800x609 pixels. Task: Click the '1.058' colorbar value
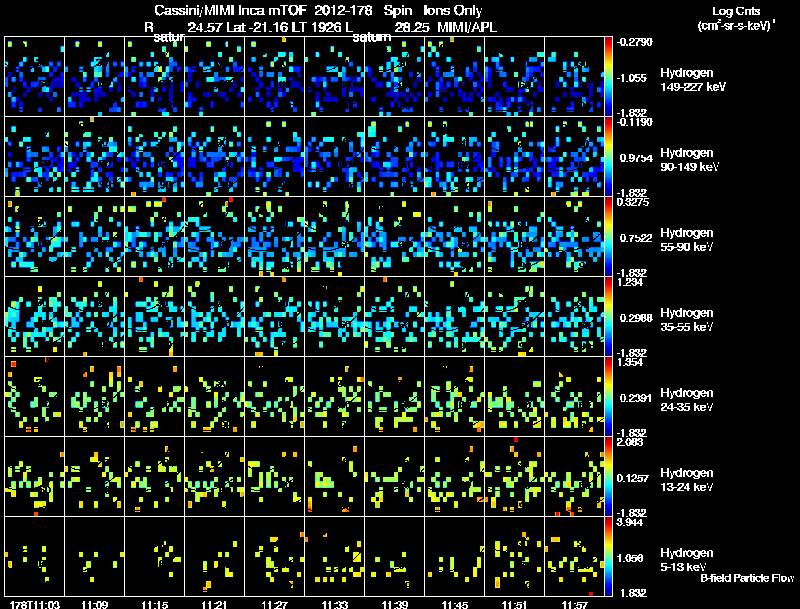click(x=630, y=559)
